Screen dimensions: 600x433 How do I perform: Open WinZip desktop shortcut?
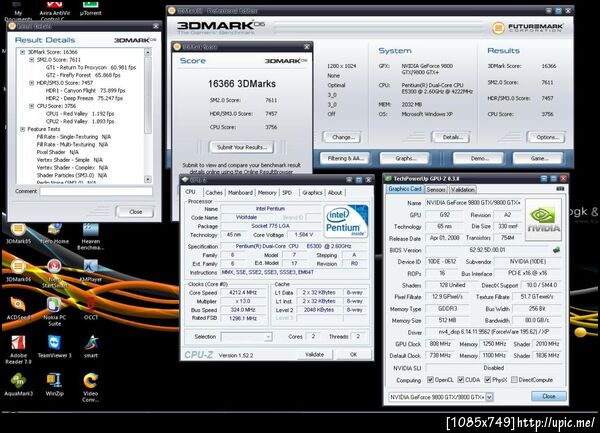(54, 384)
